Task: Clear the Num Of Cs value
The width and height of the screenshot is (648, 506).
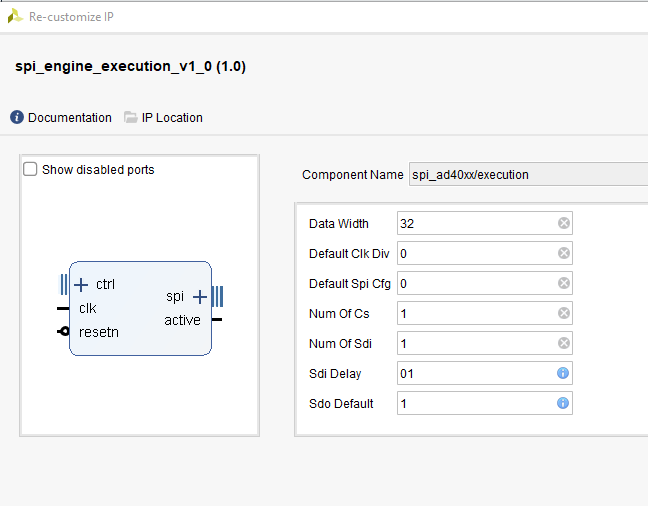Action: click(x=564, y=314)
